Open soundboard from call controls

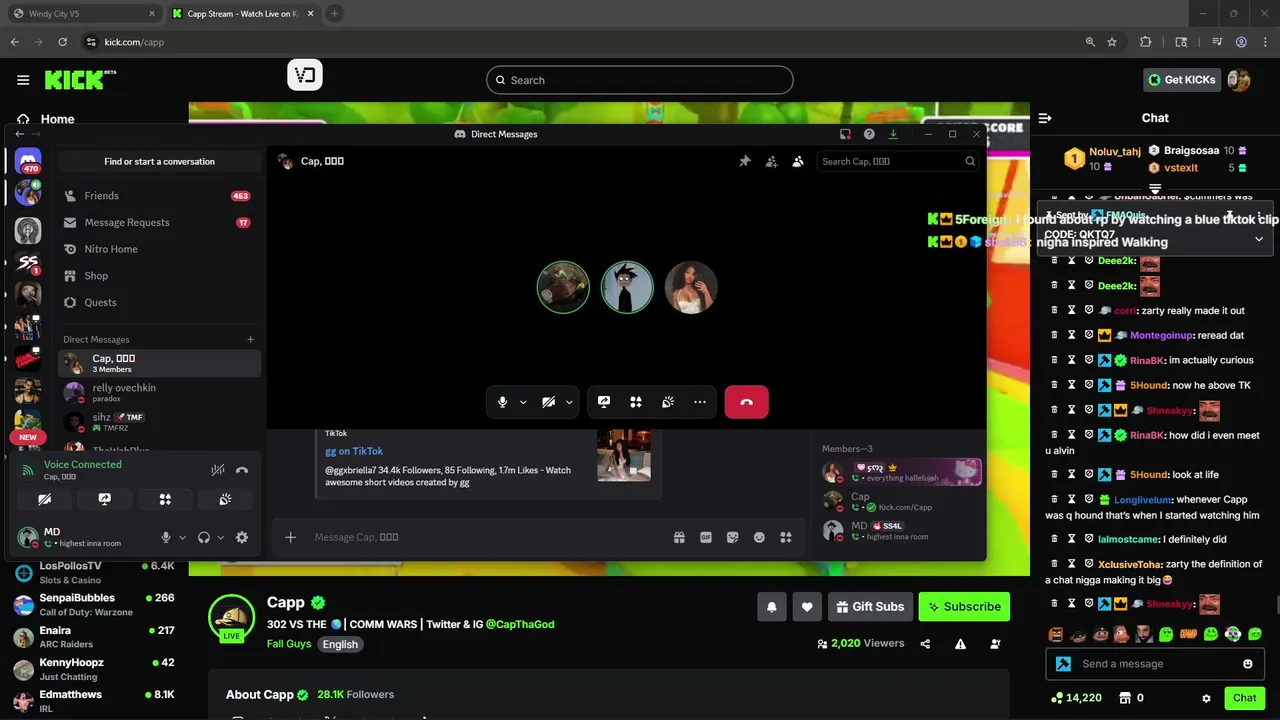[668, 402]
